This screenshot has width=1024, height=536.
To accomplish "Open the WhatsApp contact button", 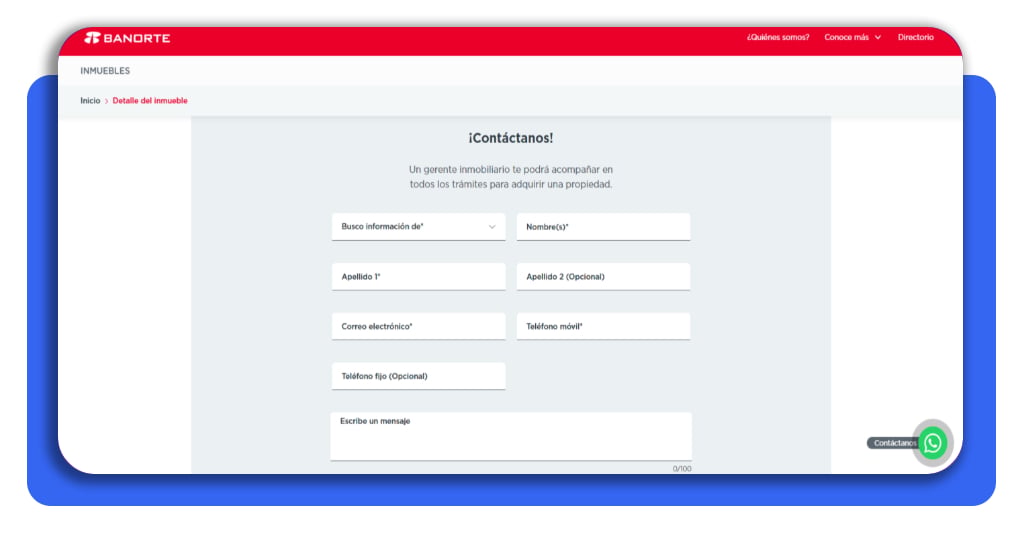I will [x=933, y=443].
